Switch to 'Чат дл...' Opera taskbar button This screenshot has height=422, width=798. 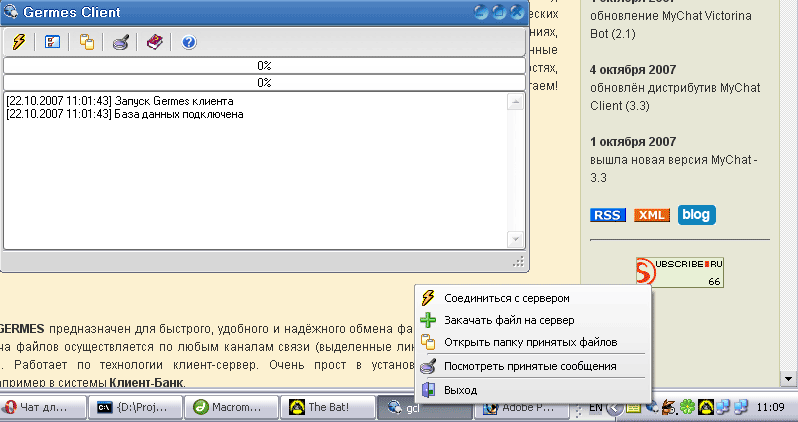[43, 407]
